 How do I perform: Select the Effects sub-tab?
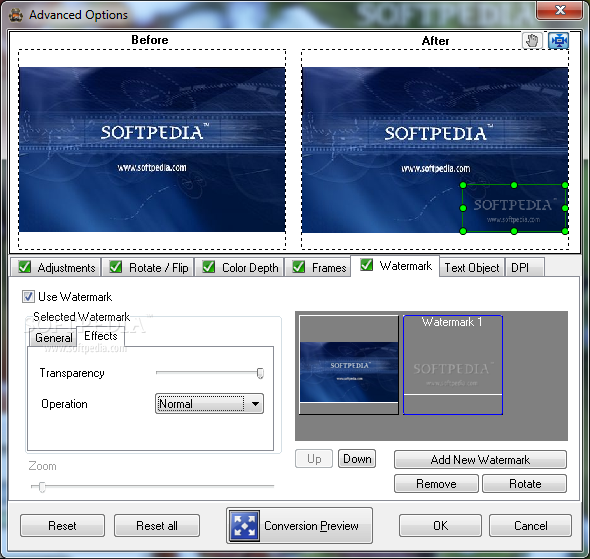click(100, 336)
